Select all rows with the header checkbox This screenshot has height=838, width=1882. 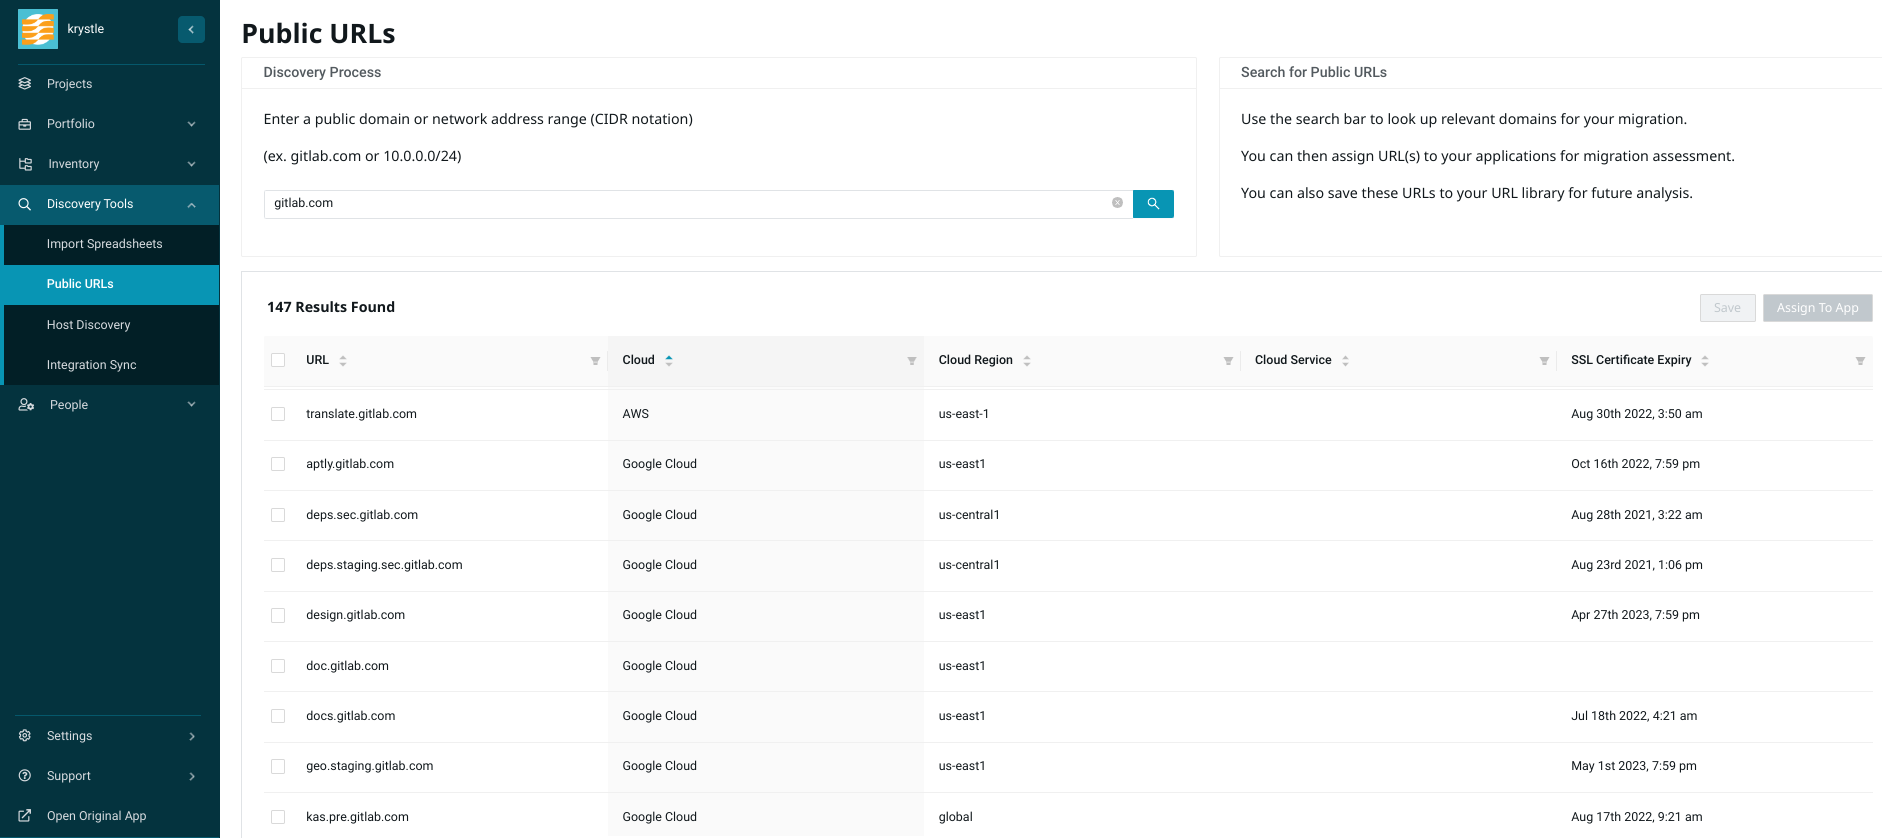tap(278, 360)
